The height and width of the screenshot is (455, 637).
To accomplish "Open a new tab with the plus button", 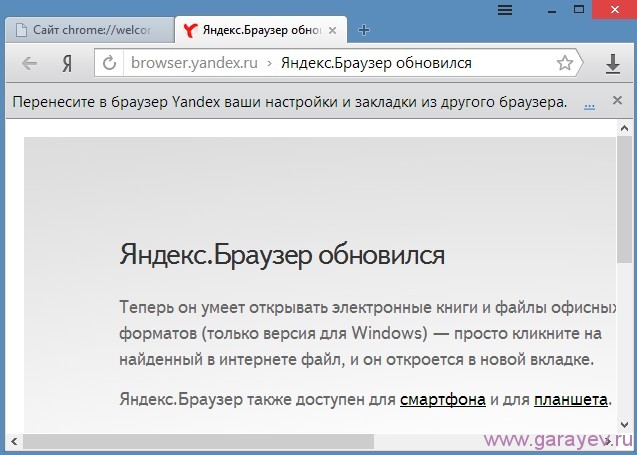I will click(x=364, y=30).
